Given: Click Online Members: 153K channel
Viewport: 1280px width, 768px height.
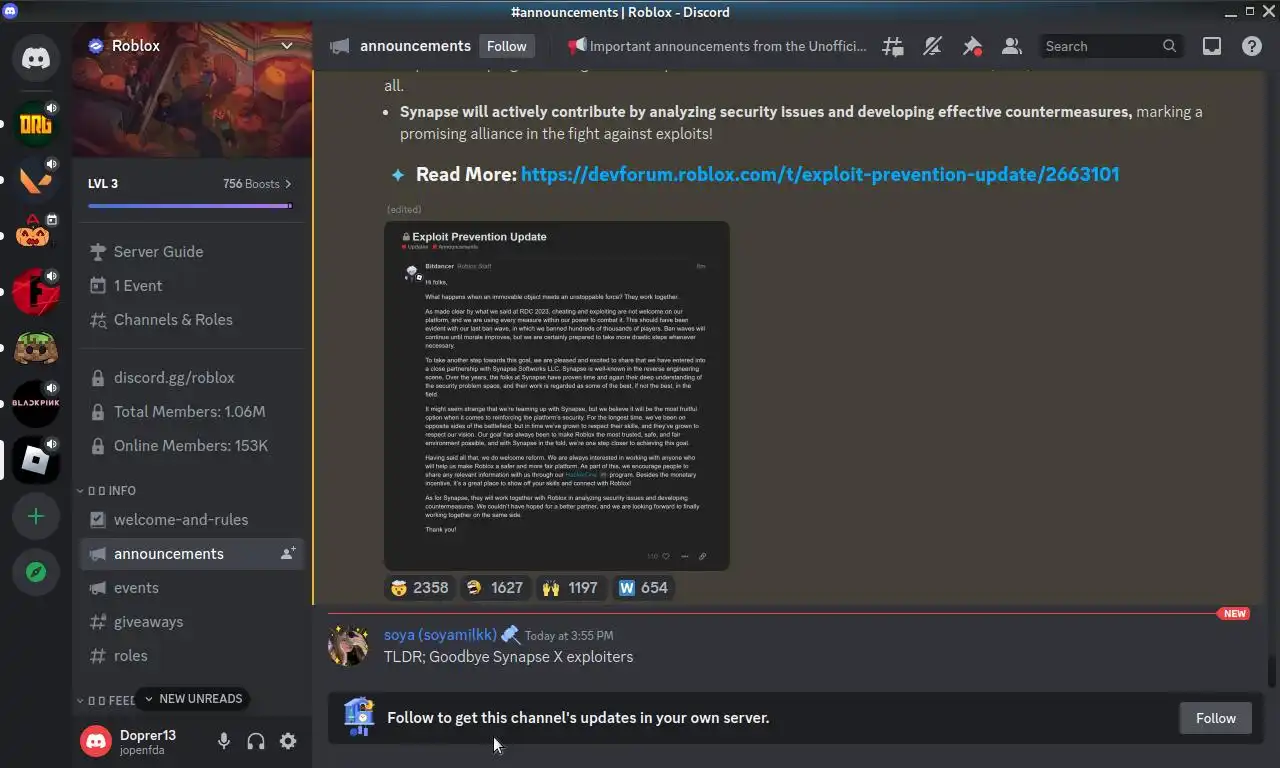Looking at the screenshot, I should (192, 446).
